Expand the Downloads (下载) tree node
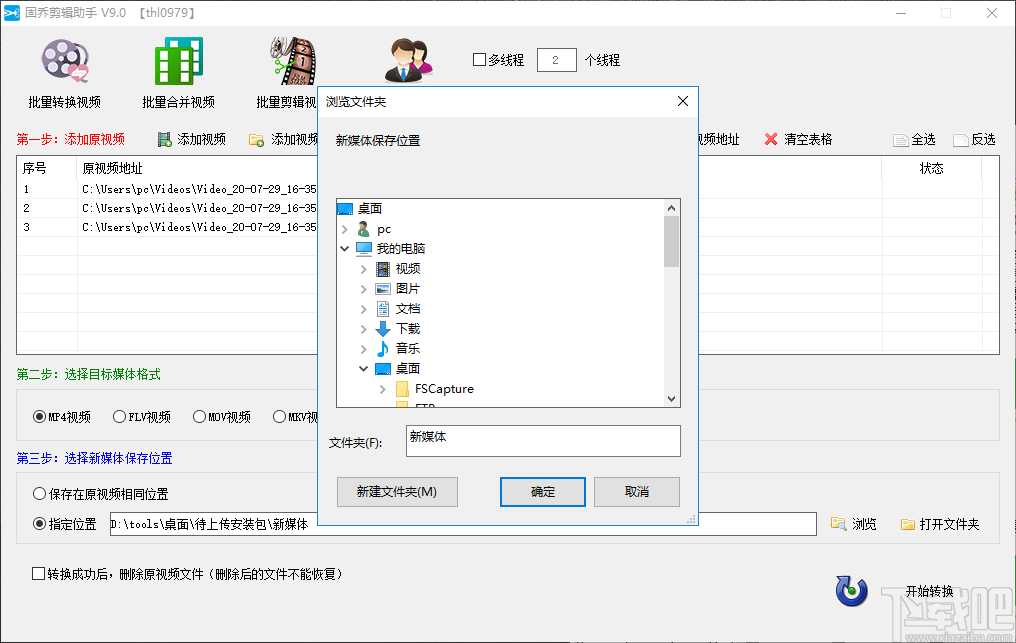The image size is (1016, 643). click(364, 329)
